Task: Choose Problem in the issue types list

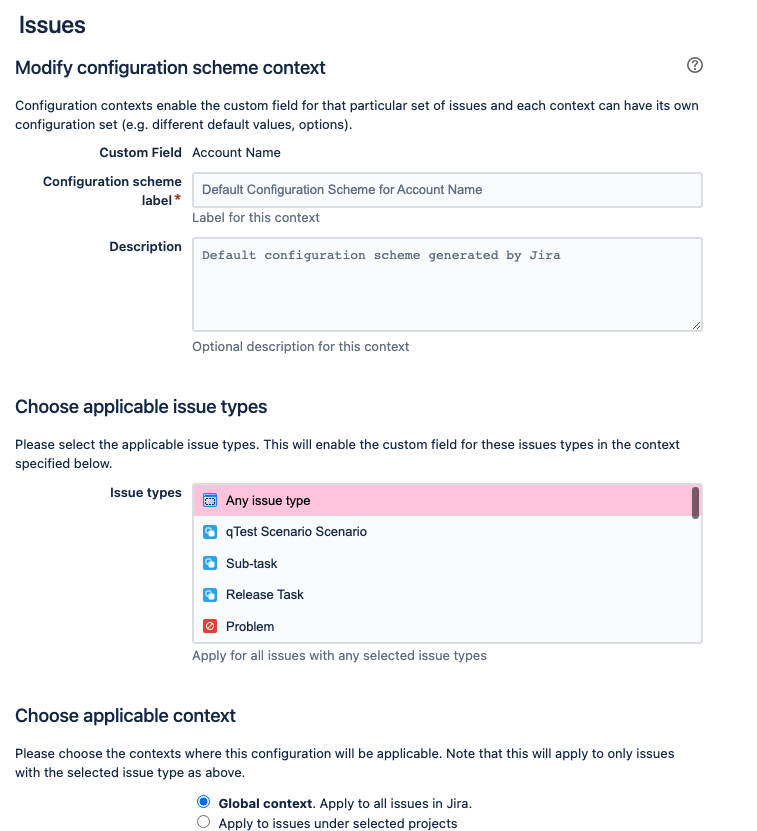Action: 443,626
